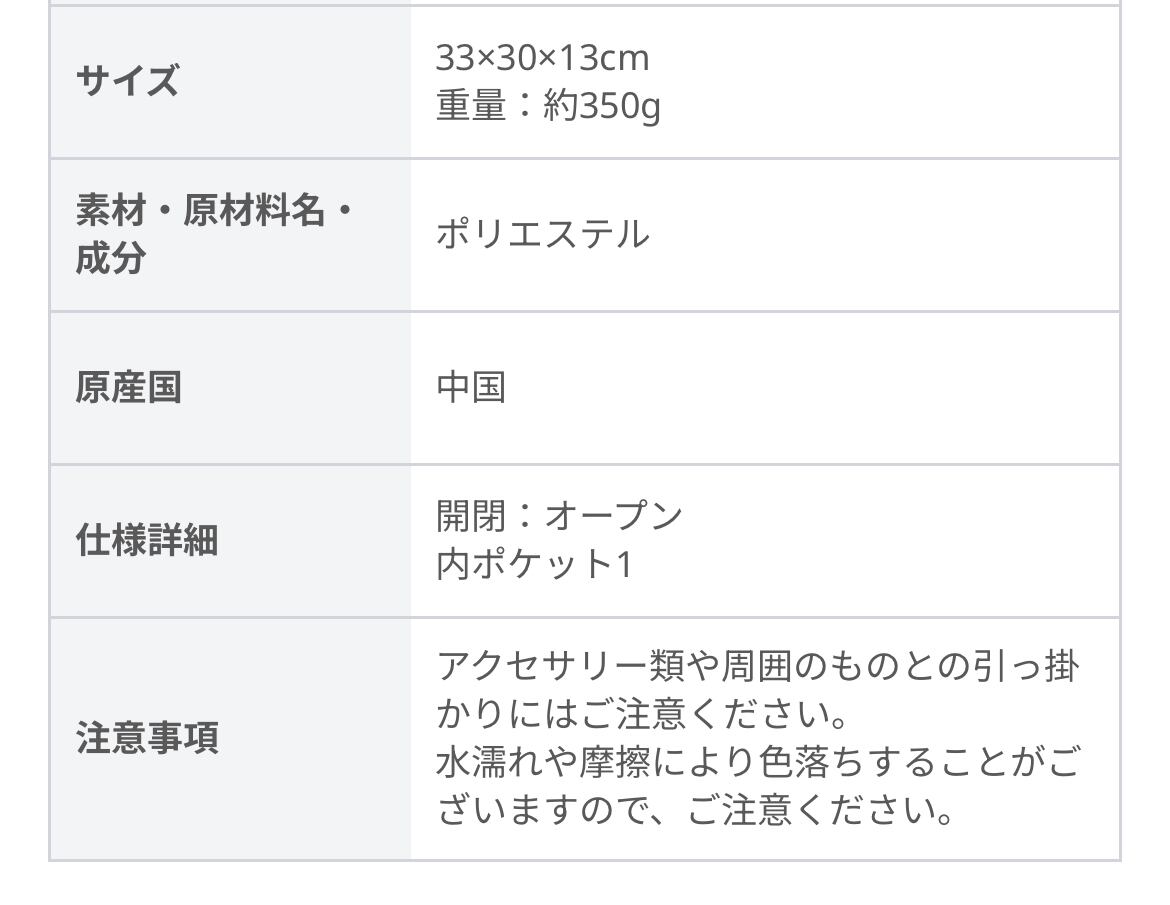Click the サイズ row header
The image size is (1170, 905).
127,81
